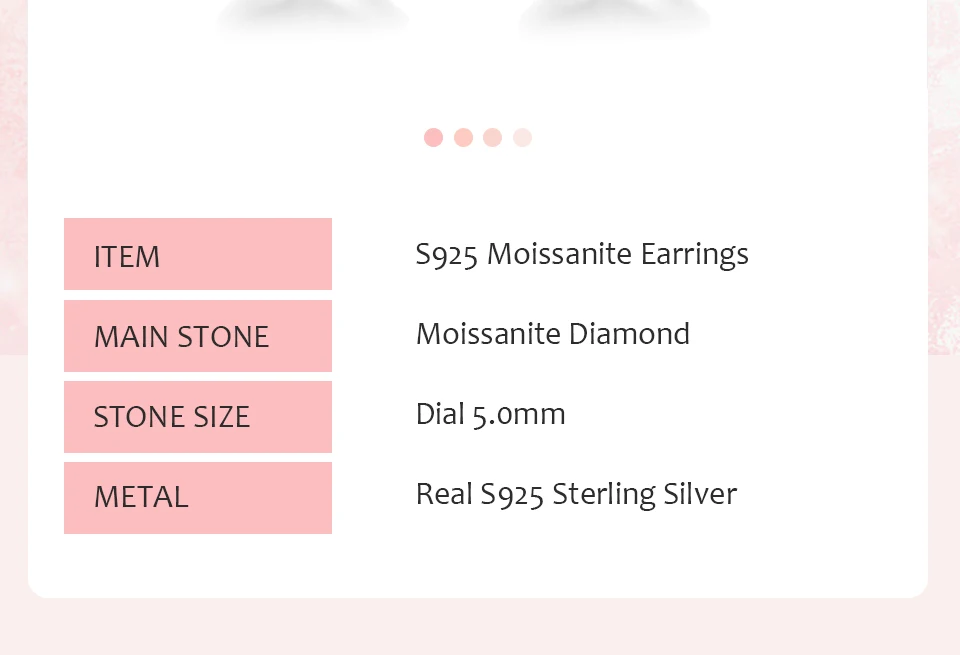Click the pink ITEM label cell
The image size is (960, 655).
pos(198,255)
